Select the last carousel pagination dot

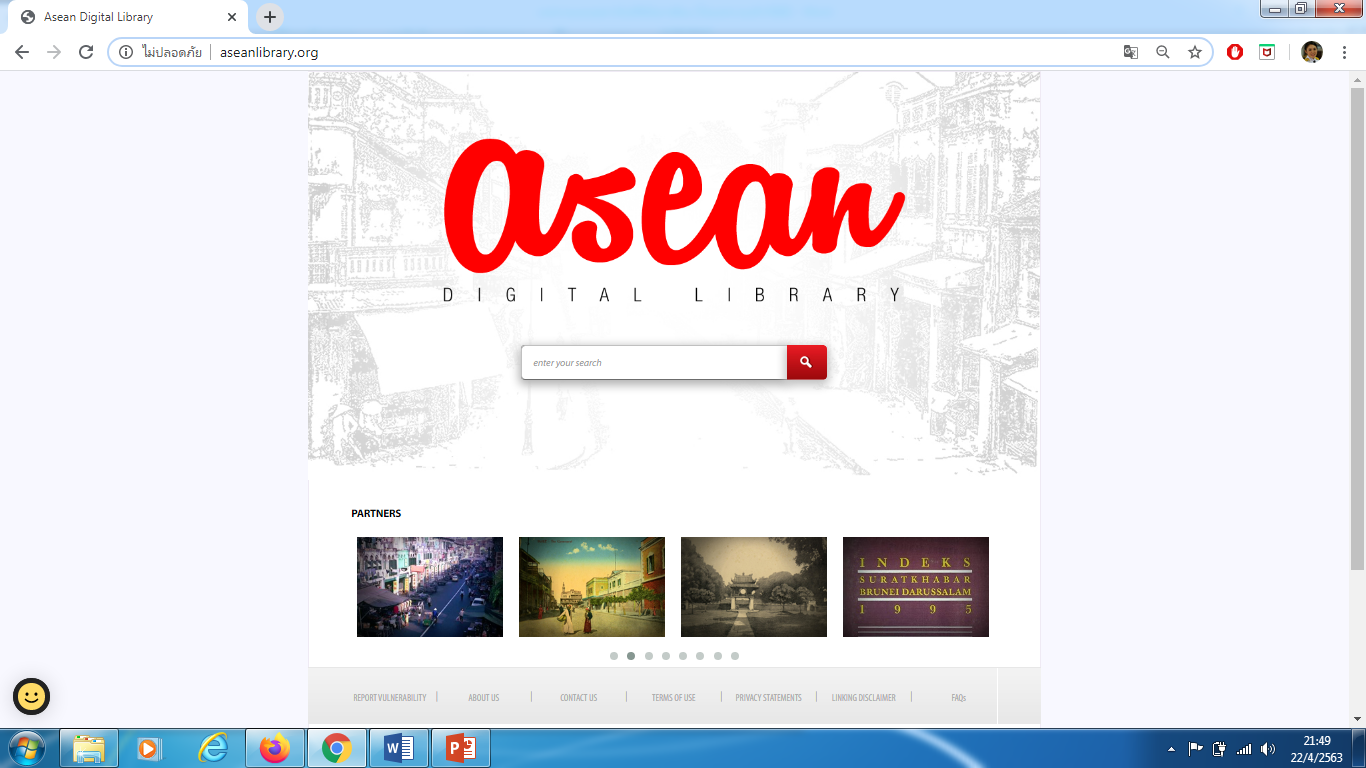pyautogui.click(x=735, y=656)
